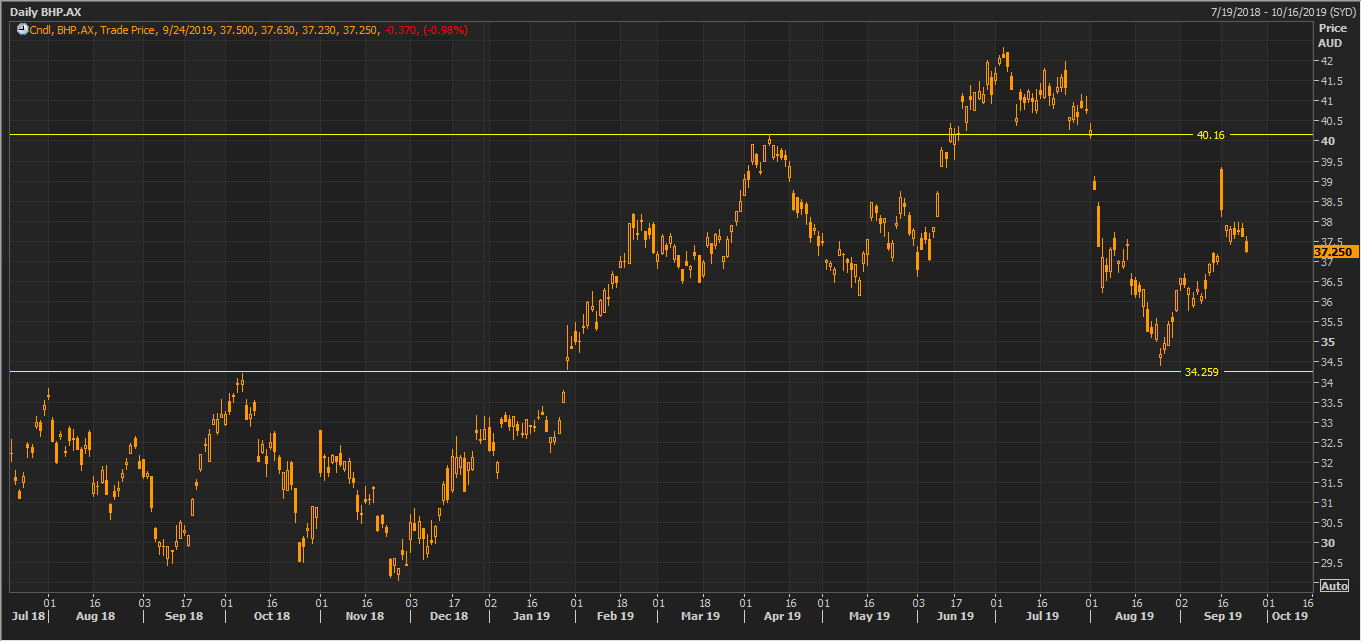Viewport: 1362px width, 642px height.
Task: Click 'Cndl' in the chart legend
Action: click(x=41, y=30)
